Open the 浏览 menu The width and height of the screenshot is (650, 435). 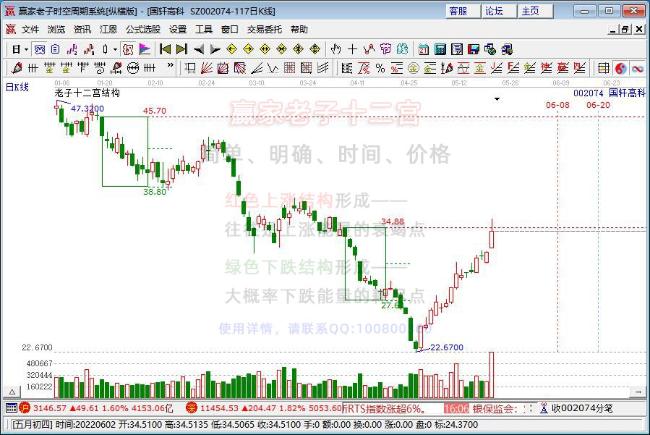point(56,29)
